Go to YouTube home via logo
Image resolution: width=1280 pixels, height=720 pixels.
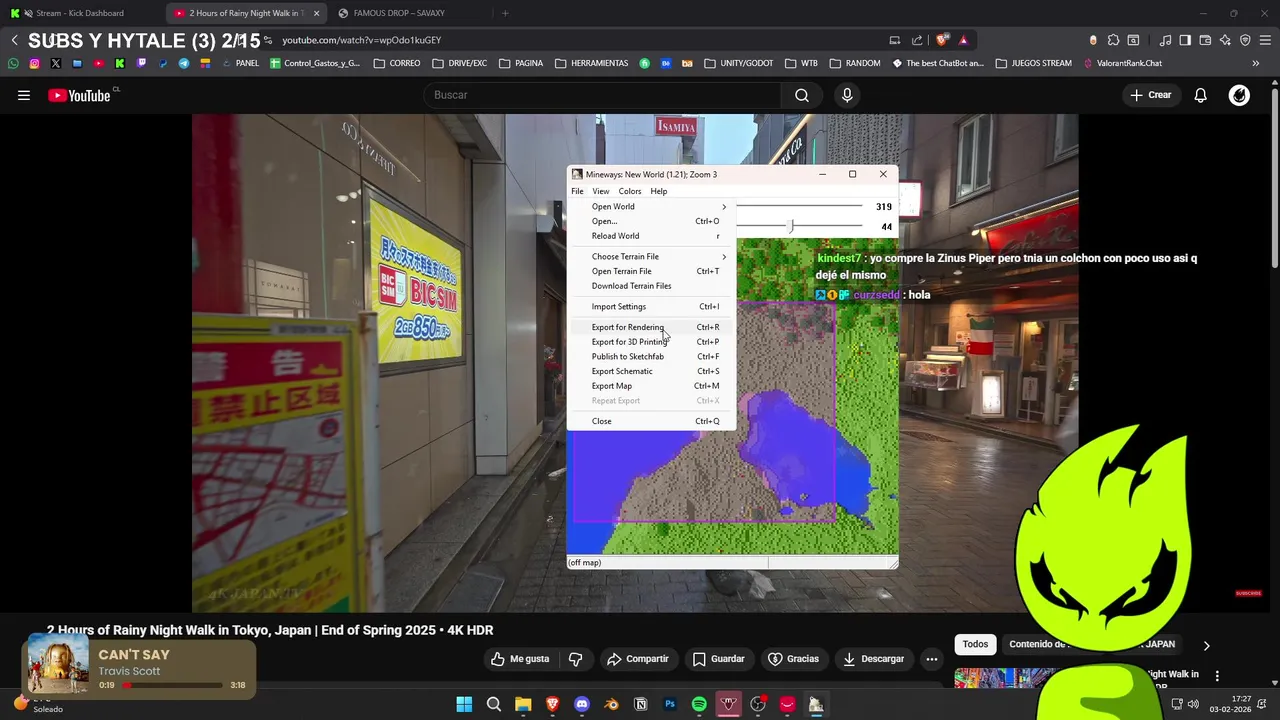click(79, 95)
